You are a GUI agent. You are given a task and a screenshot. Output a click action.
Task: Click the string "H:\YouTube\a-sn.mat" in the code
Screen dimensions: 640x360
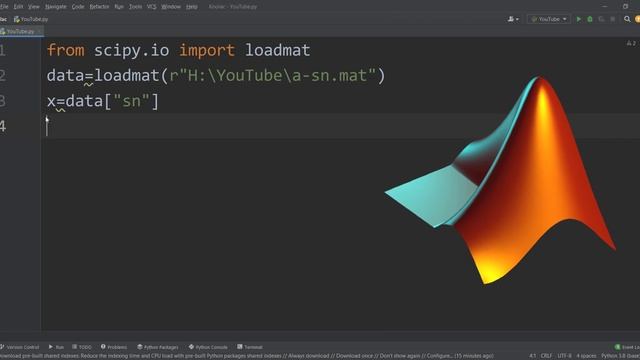[277, 76]
